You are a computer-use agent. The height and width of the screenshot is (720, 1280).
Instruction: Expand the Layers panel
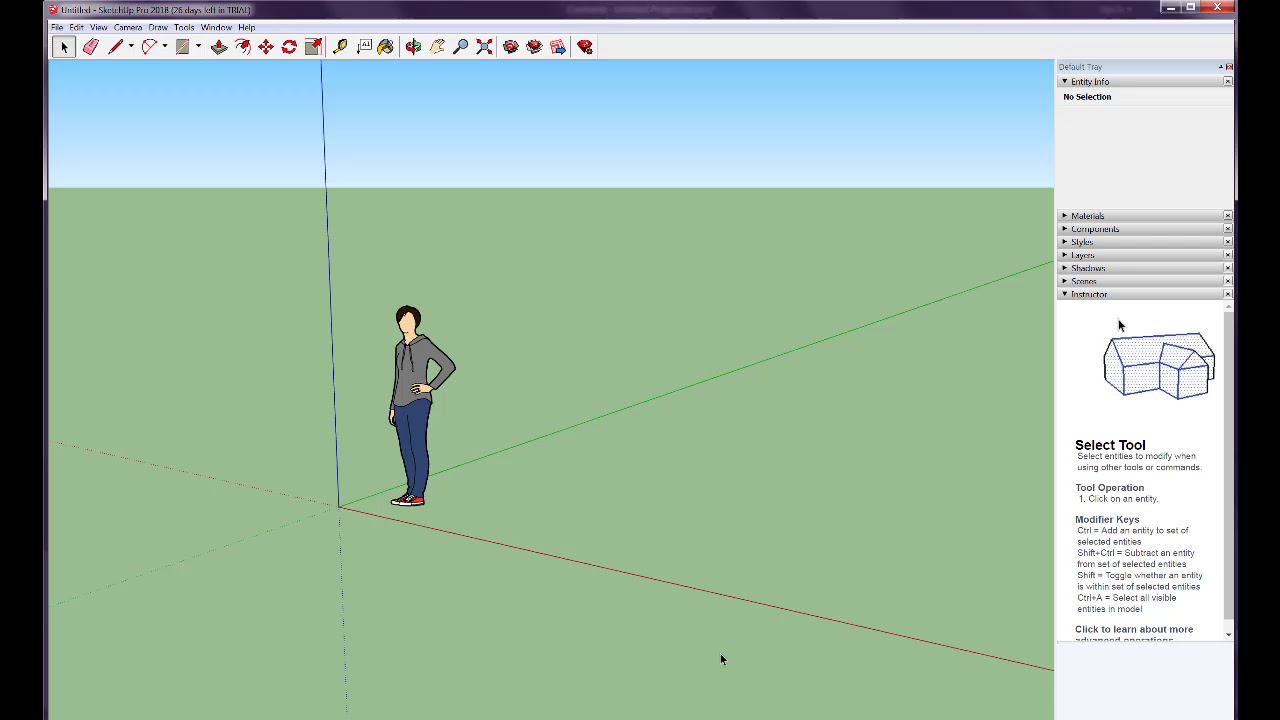[1064, 255]
